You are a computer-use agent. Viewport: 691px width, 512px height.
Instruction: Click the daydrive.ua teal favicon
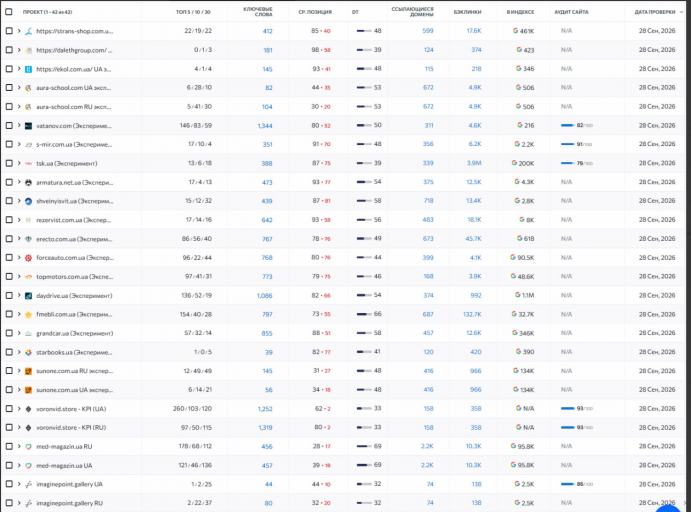(x=28, y=296)
